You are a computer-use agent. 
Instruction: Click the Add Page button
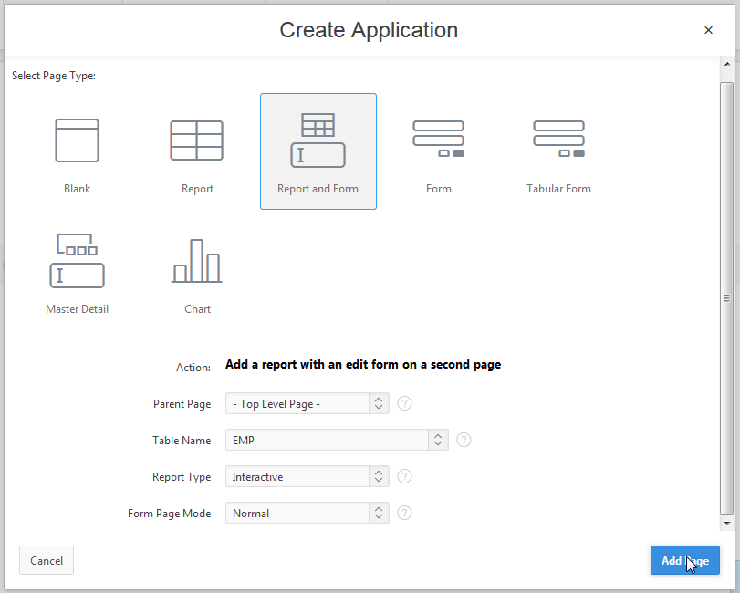(x=685, y=560)
